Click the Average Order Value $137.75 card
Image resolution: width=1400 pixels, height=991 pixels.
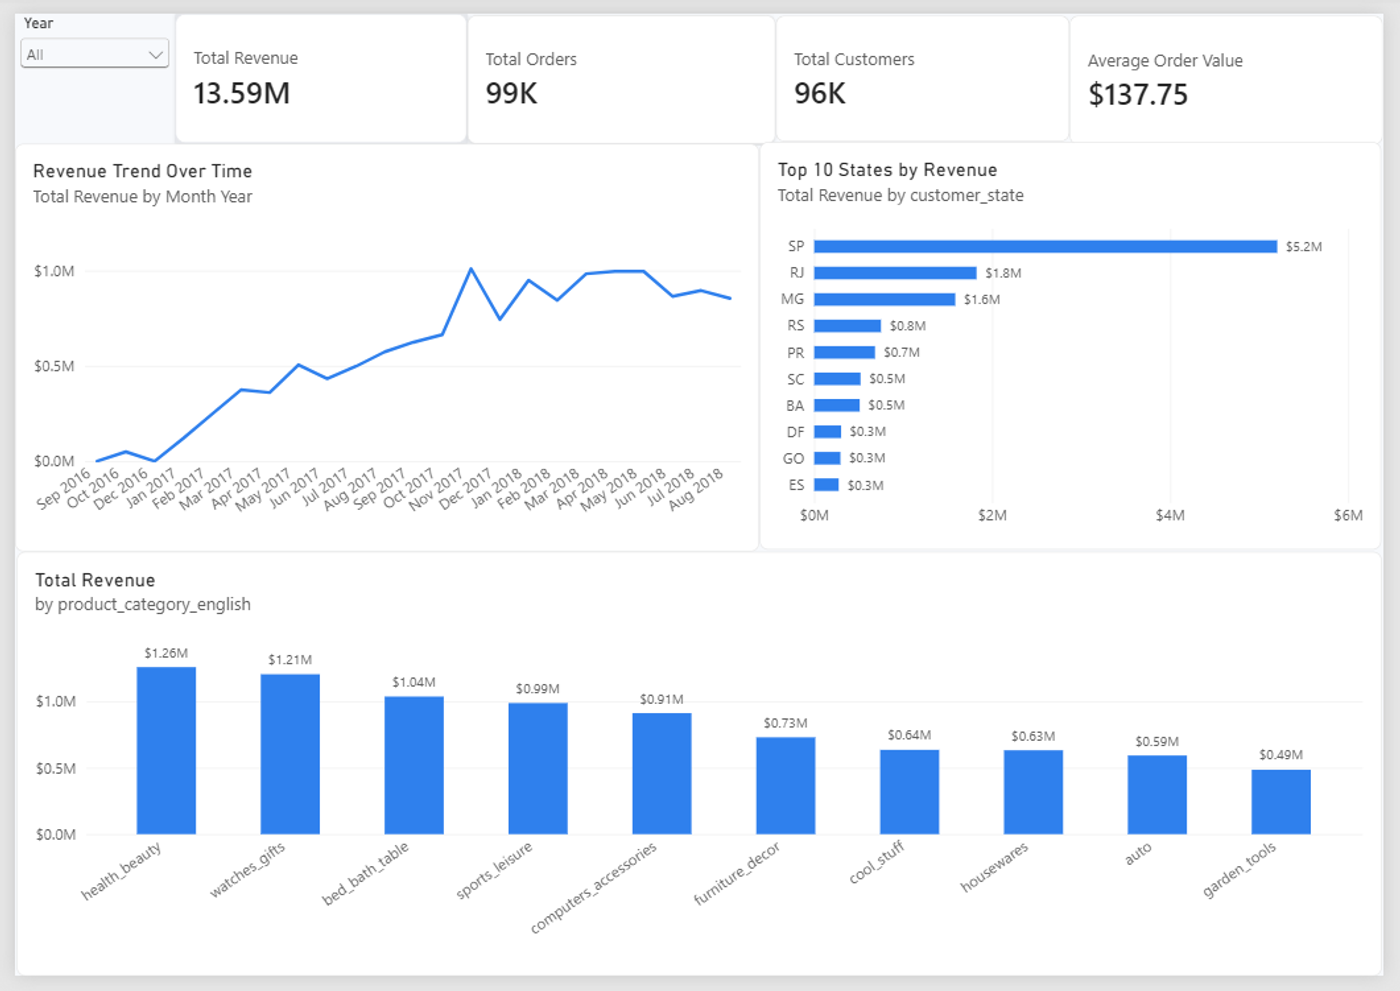[x=1226, y=78]
